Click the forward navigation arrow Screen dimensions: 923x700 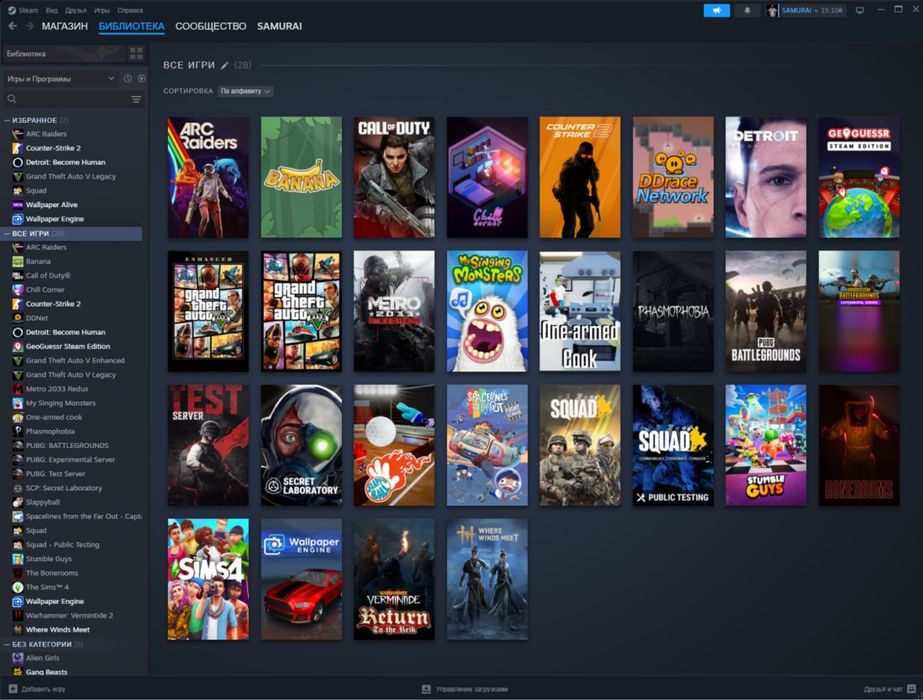tap(29, 26)
